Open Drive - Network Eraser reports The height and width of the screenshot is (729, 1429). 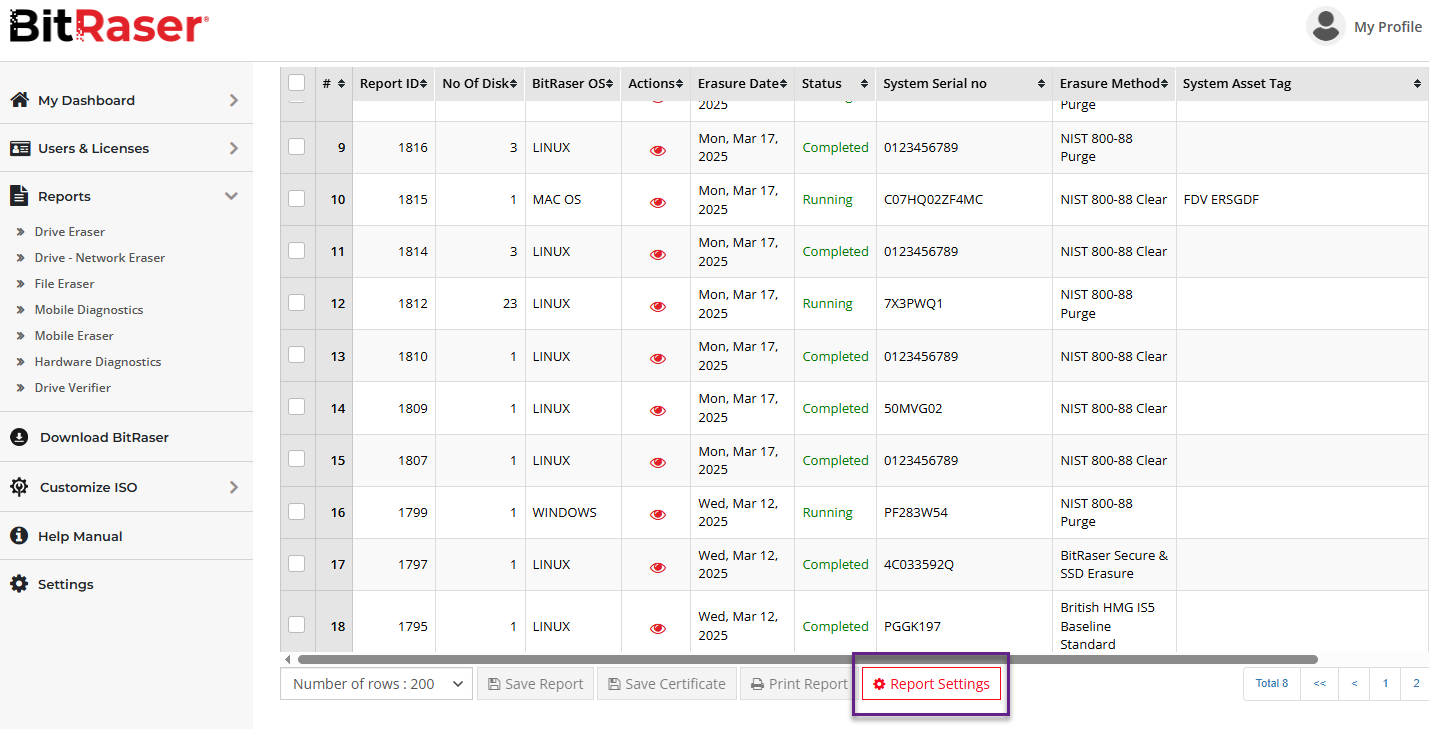100,258
